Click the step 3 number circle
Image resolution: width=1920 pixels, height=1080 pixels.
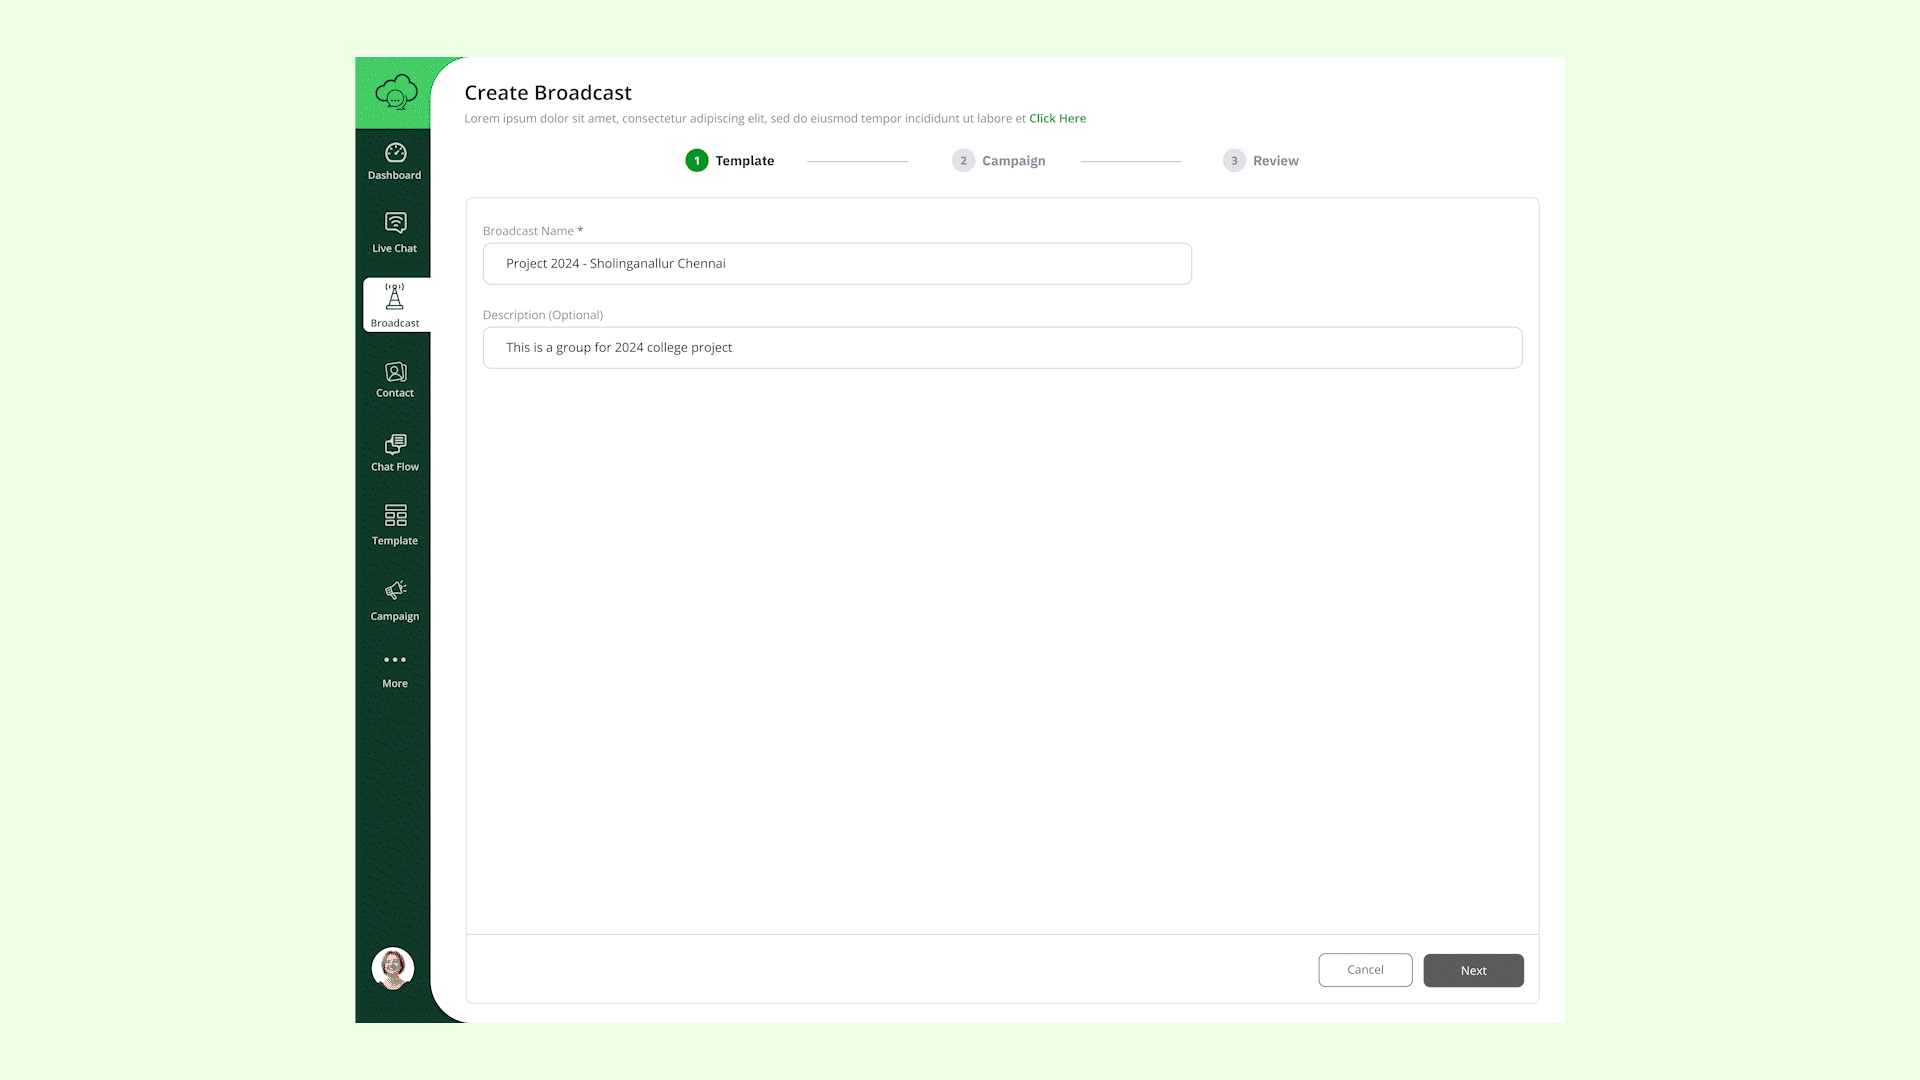pyautogui.click(x=1234, y=161)
